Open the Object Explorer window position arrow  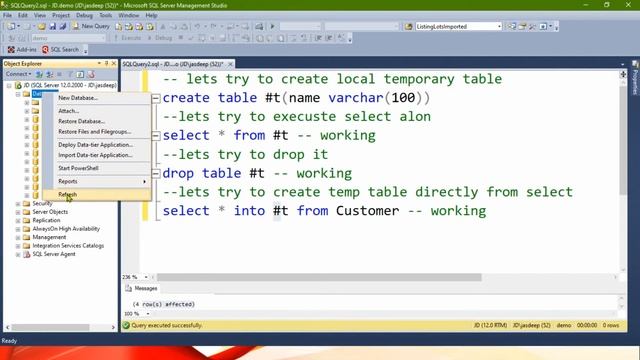(99, 64)
